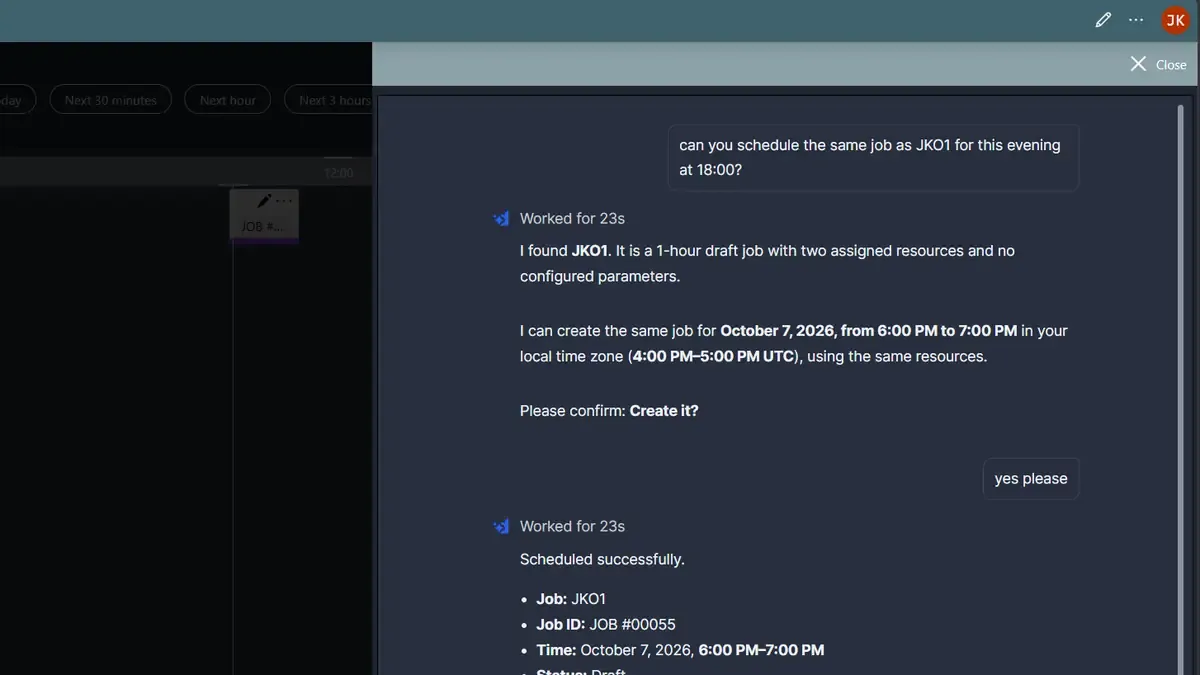Viewport: 1200px width, 675px height.
Task: Click the "yes please" message bubble
Action: click(x=1031, y=479)
